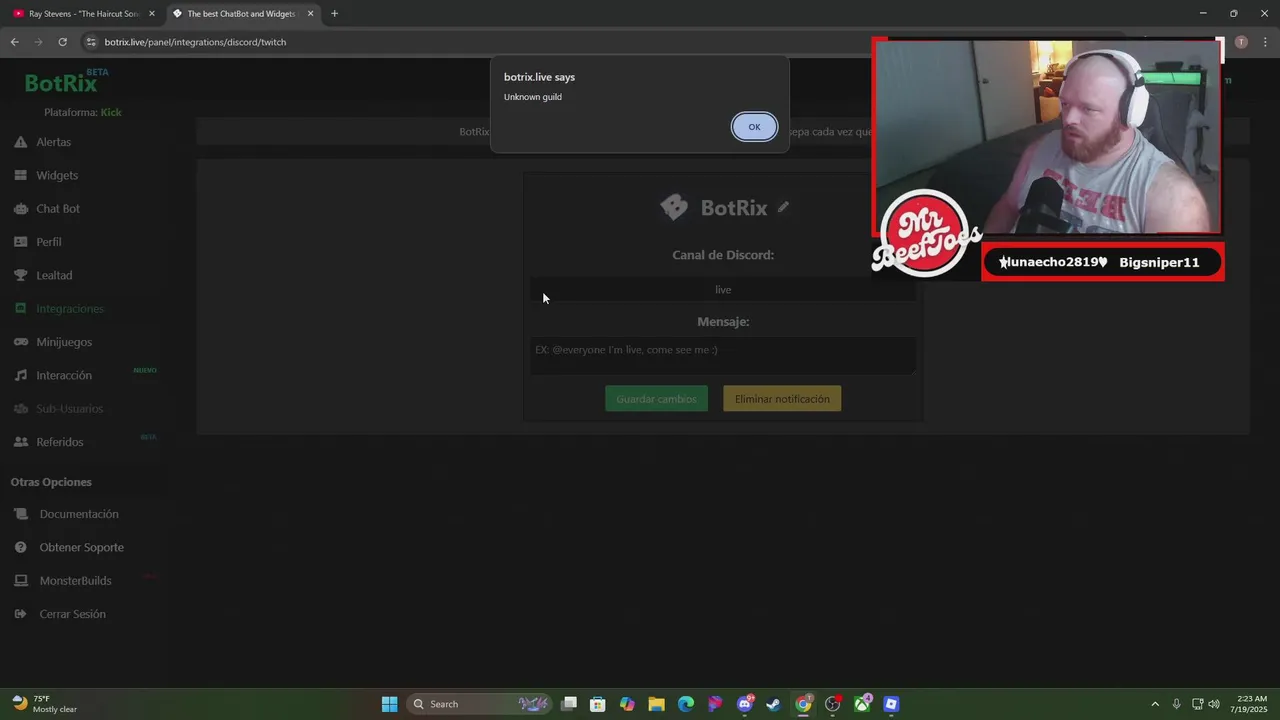
Task: Open Integraciones via its sidebar icon
Action: point(20,309)
